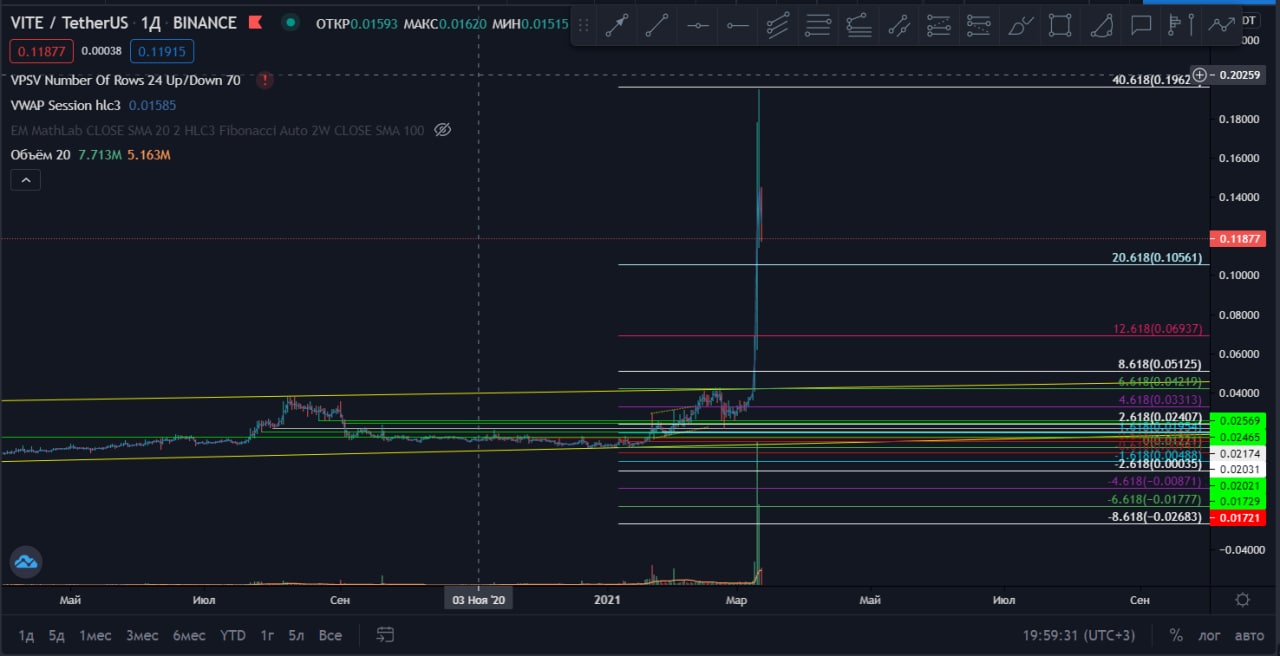Screen dimensions: 1280x656
Task: Open timezone menu showing UTC+3
Action: click(x=1079, y=635)
